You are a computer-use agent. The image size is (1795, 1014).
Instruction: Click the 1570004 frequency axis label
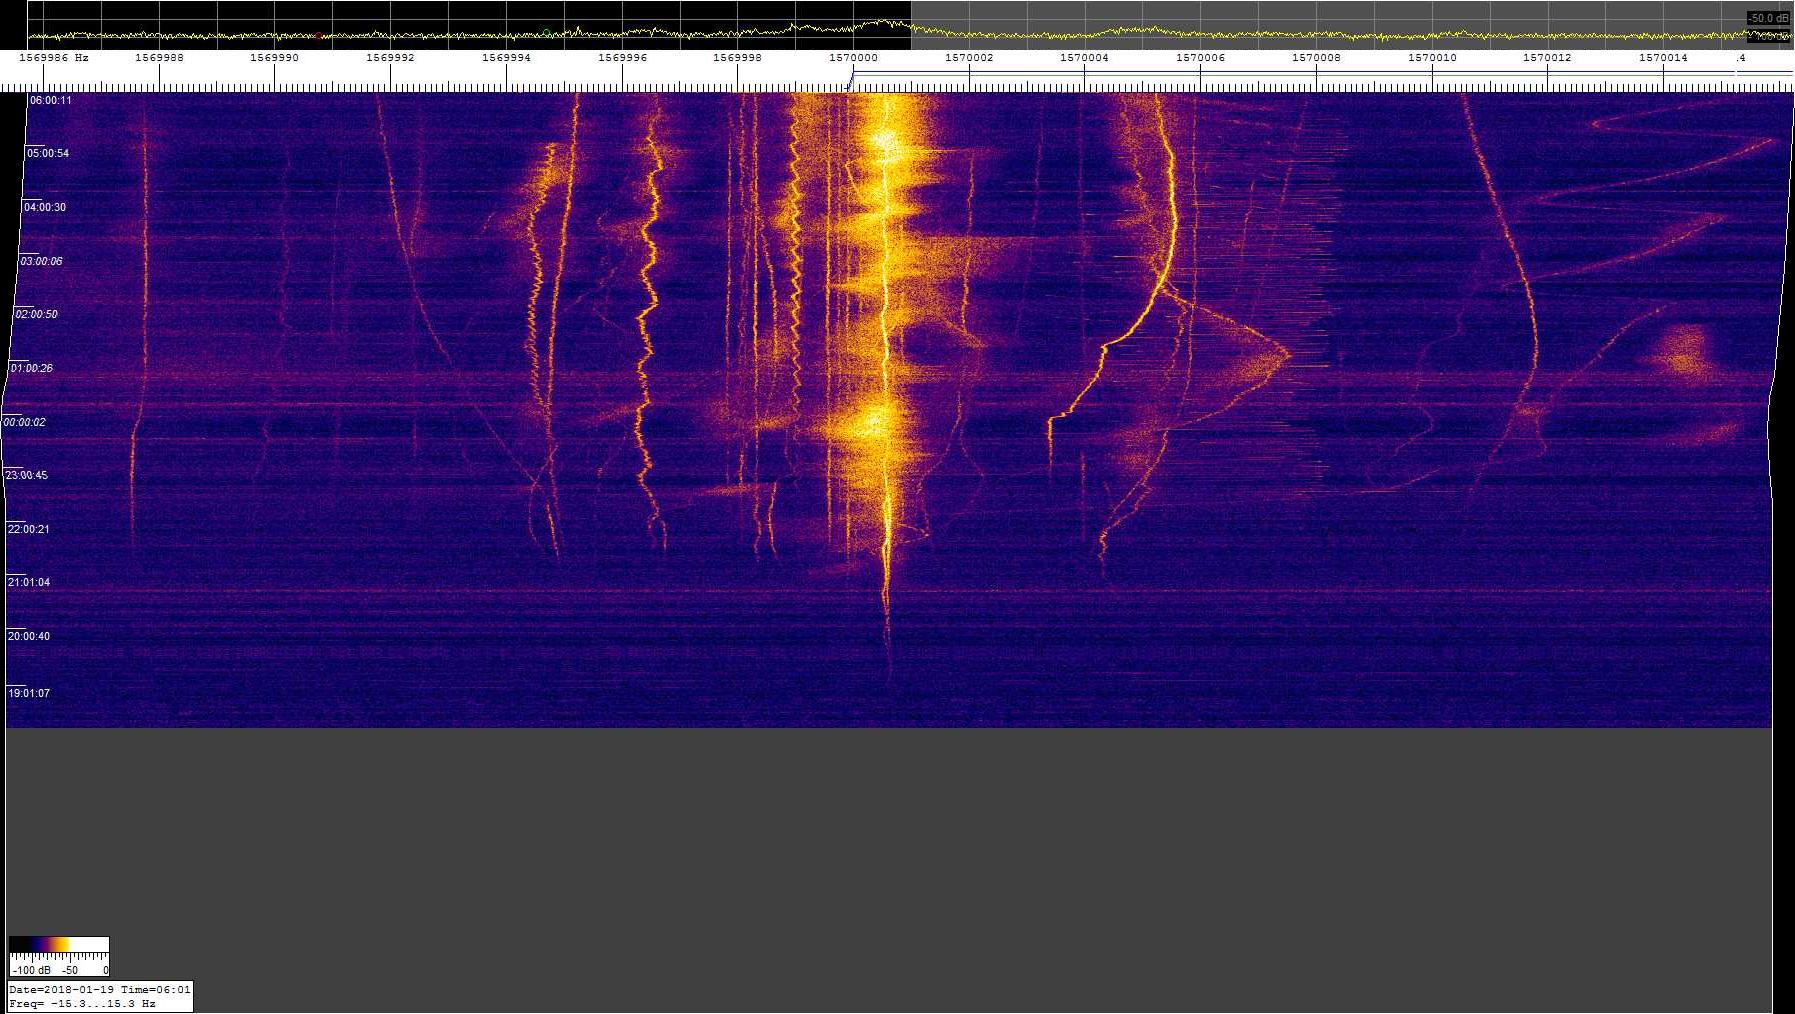[1084, 58]
